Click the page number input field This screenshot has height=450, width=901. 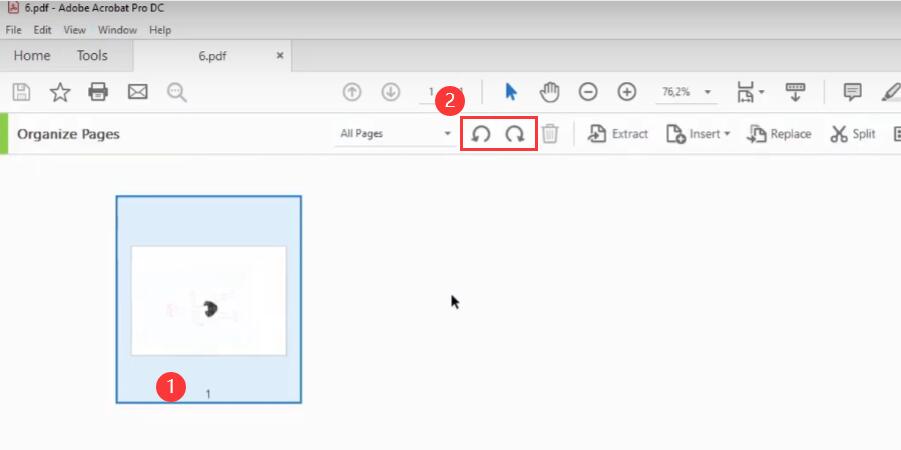(432, 92)
